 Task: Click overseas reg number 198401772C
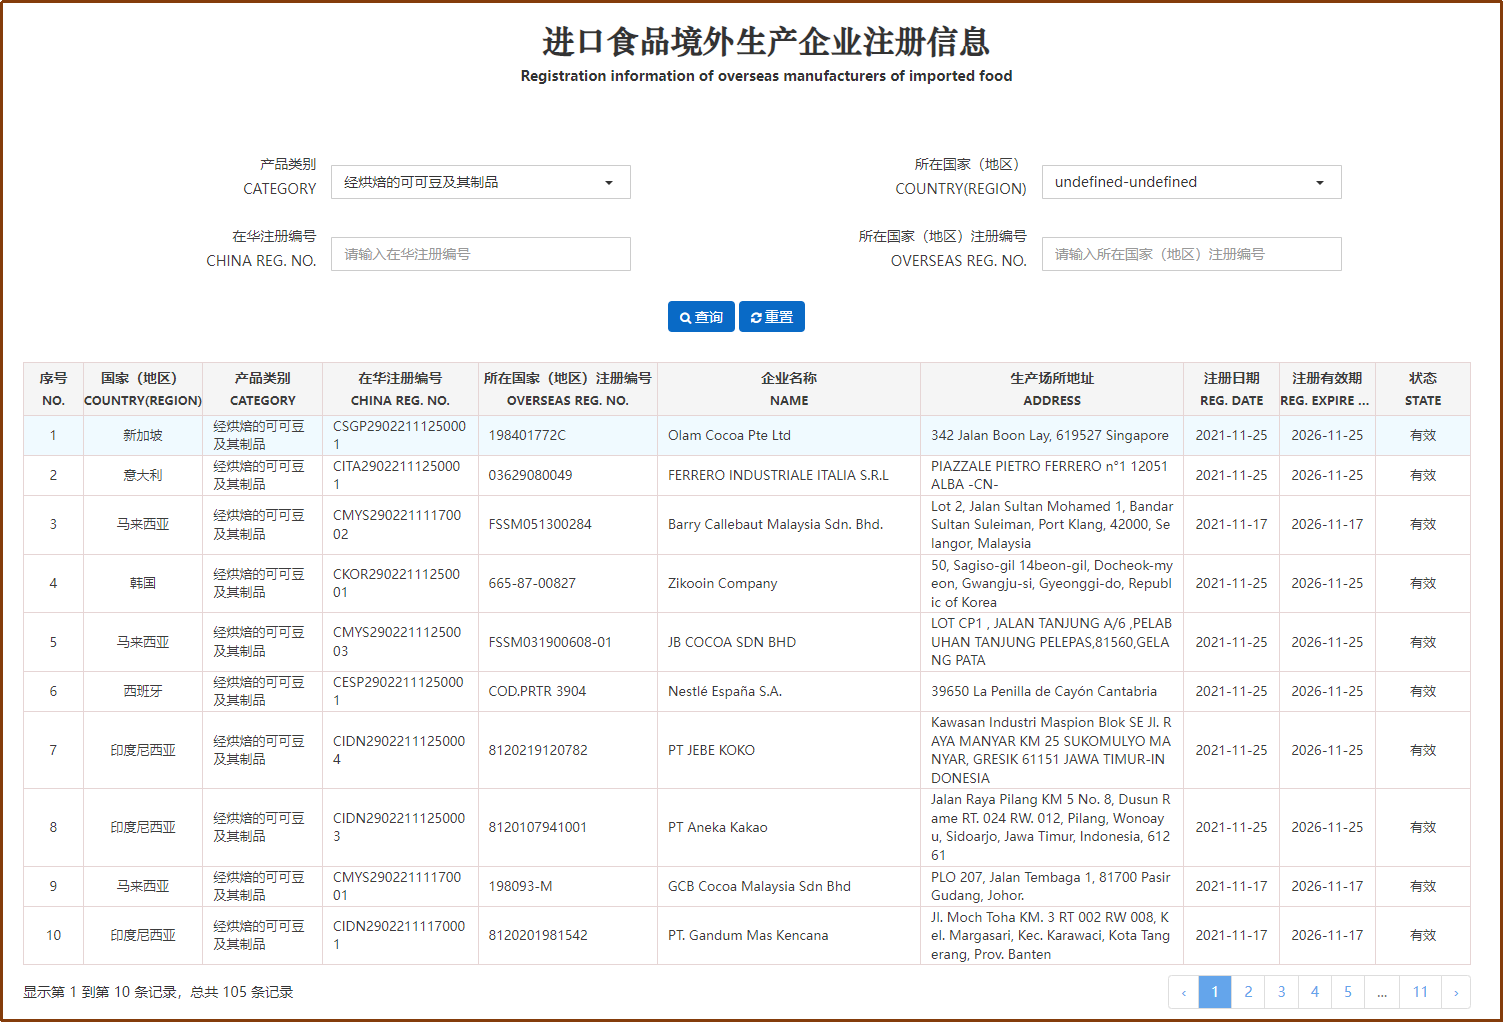click(527, 435)
